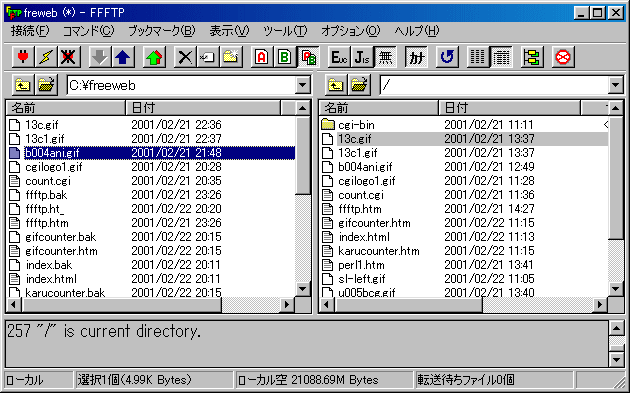Viewport: 630px width, 393px height.
Task: Select remote file karucounter.htm
Action: [x=378, y=251]
